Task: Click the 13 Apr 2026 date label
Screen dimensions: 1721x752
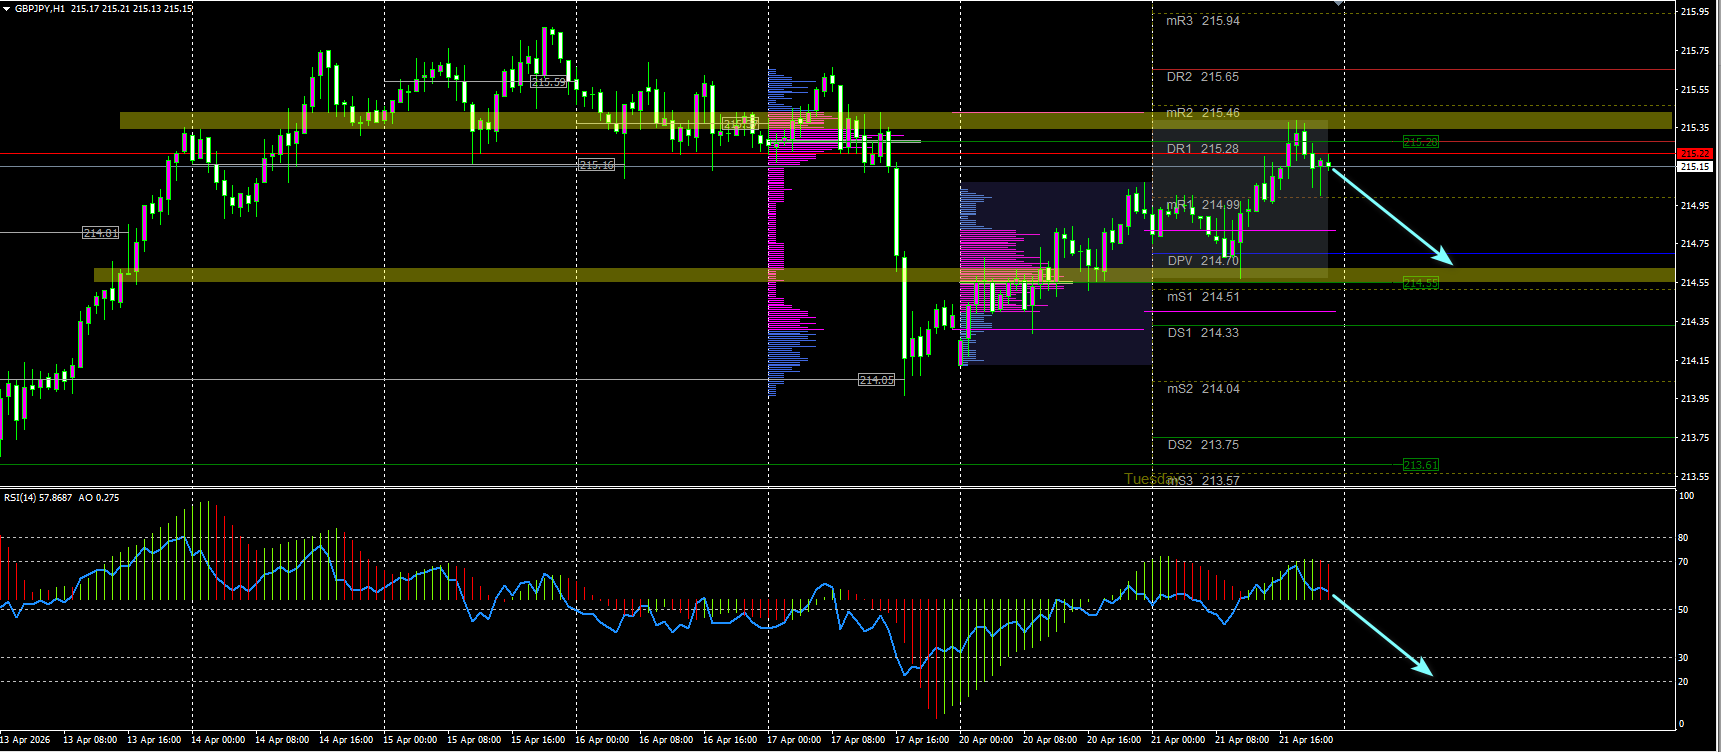Action: point(26,740)
